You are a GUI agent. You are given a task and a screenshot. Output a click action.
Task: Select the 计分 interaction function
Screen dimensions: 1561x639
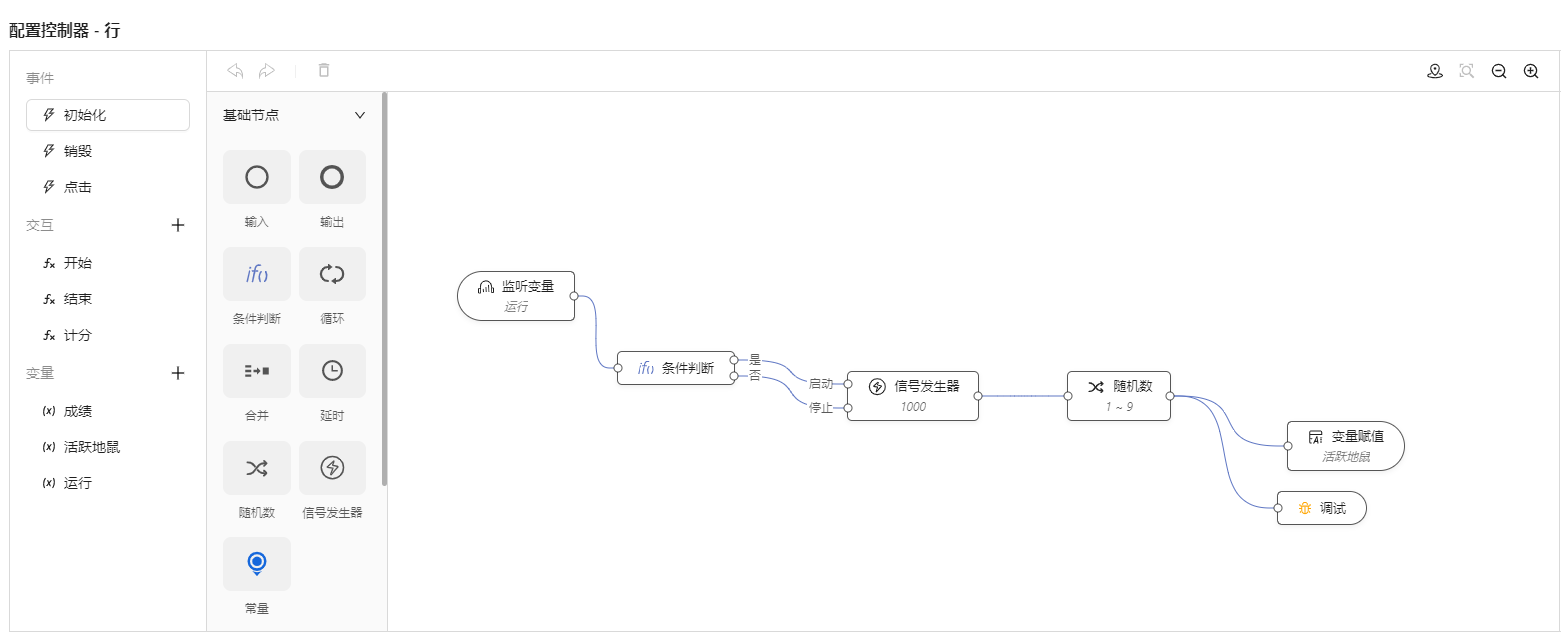78,335
